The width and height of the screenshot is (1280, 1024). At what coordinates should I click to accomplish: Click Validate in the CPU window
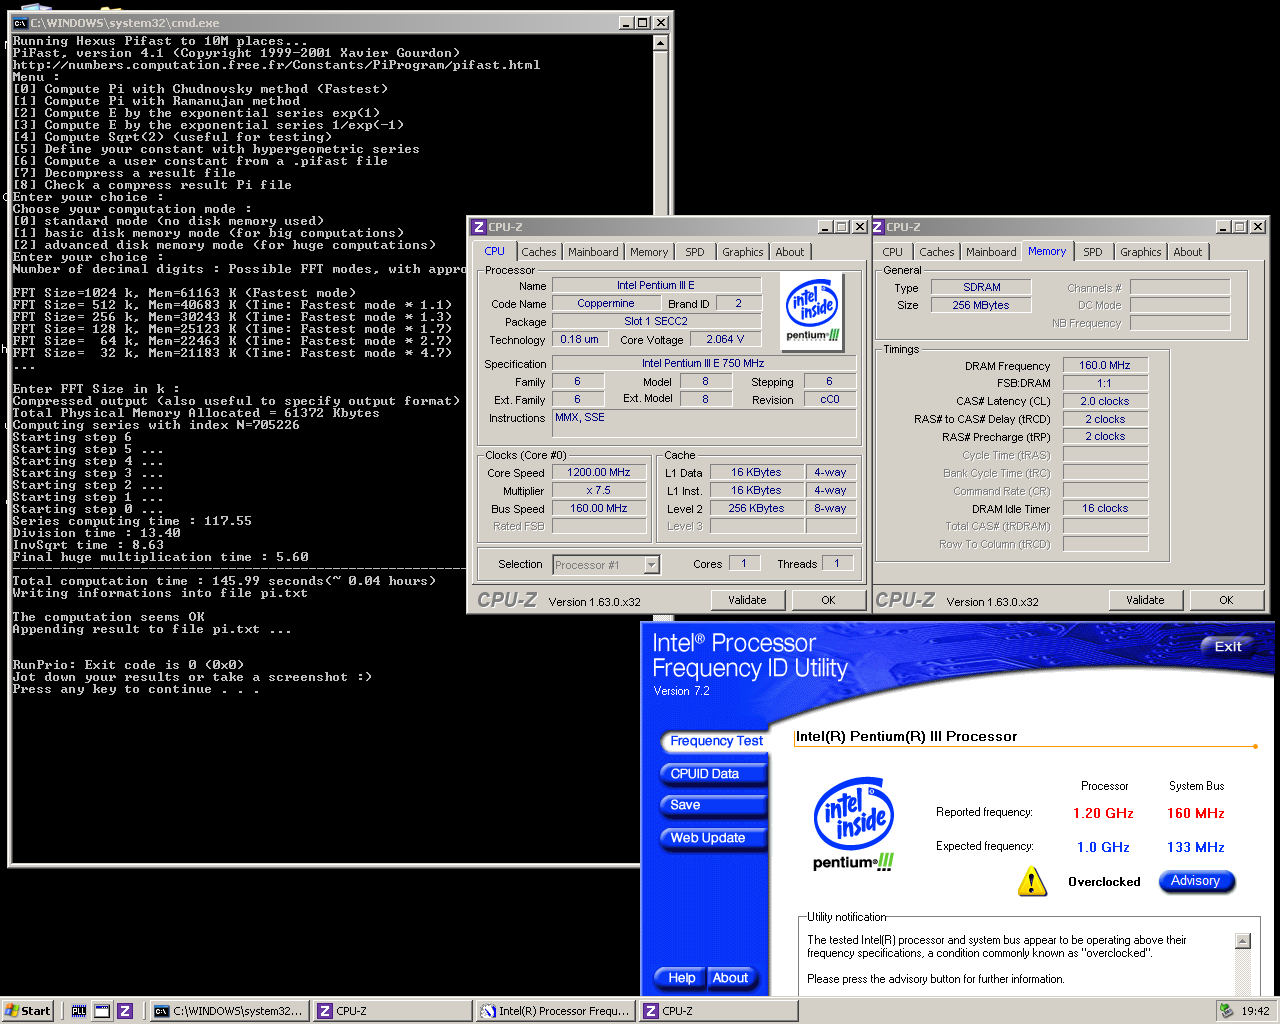tap(748, 600)
